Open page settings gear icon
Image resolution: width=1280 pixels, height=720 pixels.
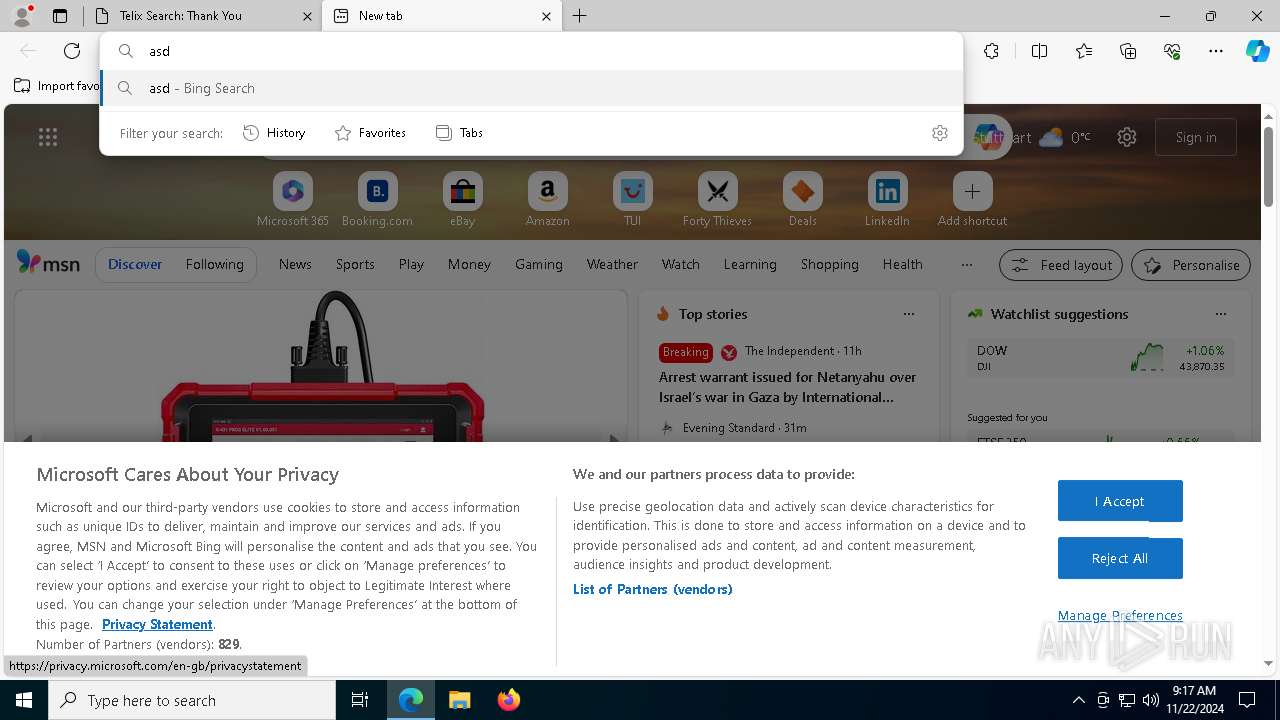point(1127,137)
